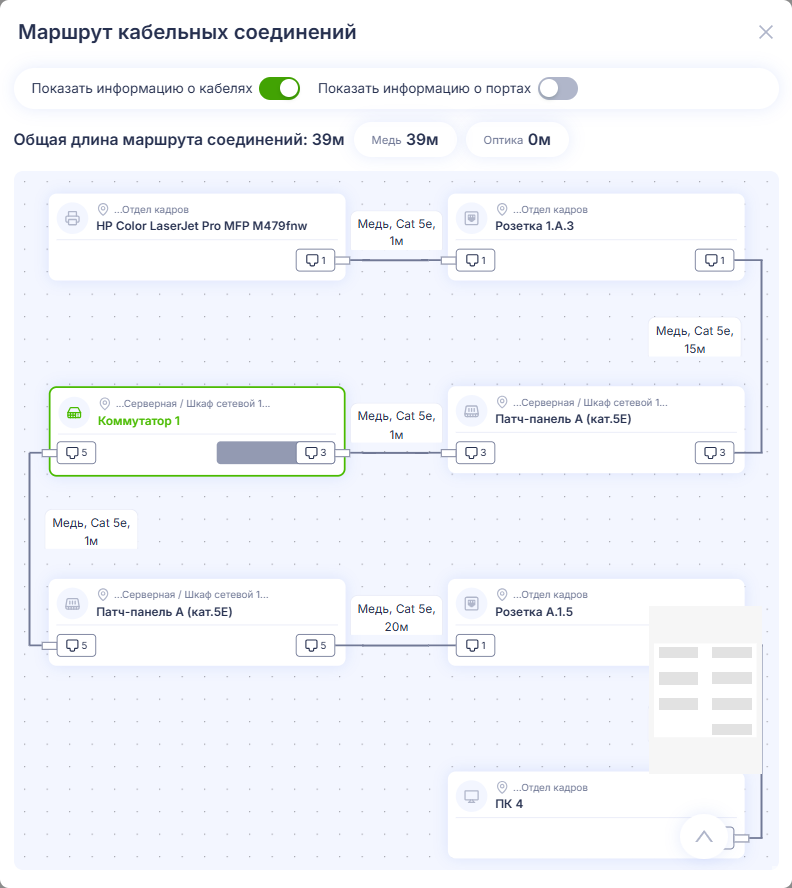The height and width of the screenshot is (888, 792).
Task: Click the socket icon on Розетка 1.A.3 card
Action: [x=471, y=218]
